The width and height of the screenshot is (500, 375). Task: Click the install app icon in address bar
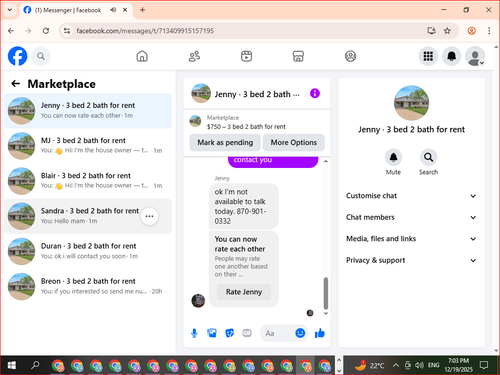point(431,31)
